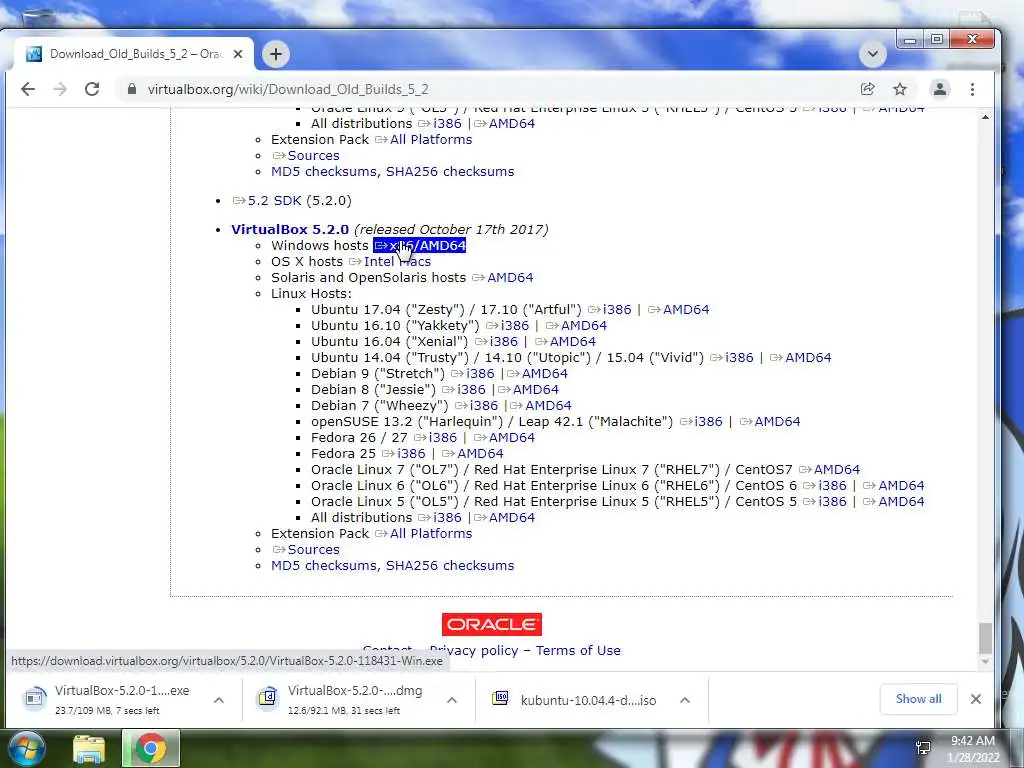1024x768 pixels.
Task: Open the Terms of Use link
Action: (x=578, y=650)
